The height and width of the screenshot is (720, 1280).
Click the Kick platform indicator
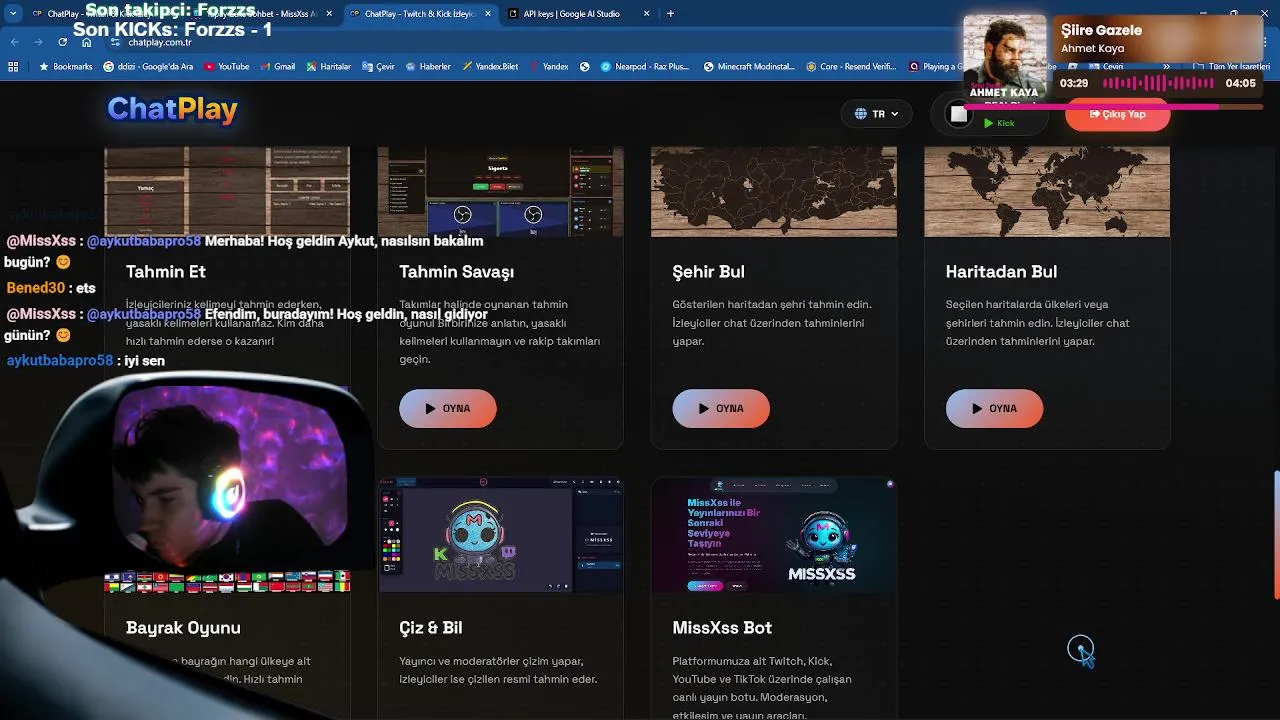998,123
